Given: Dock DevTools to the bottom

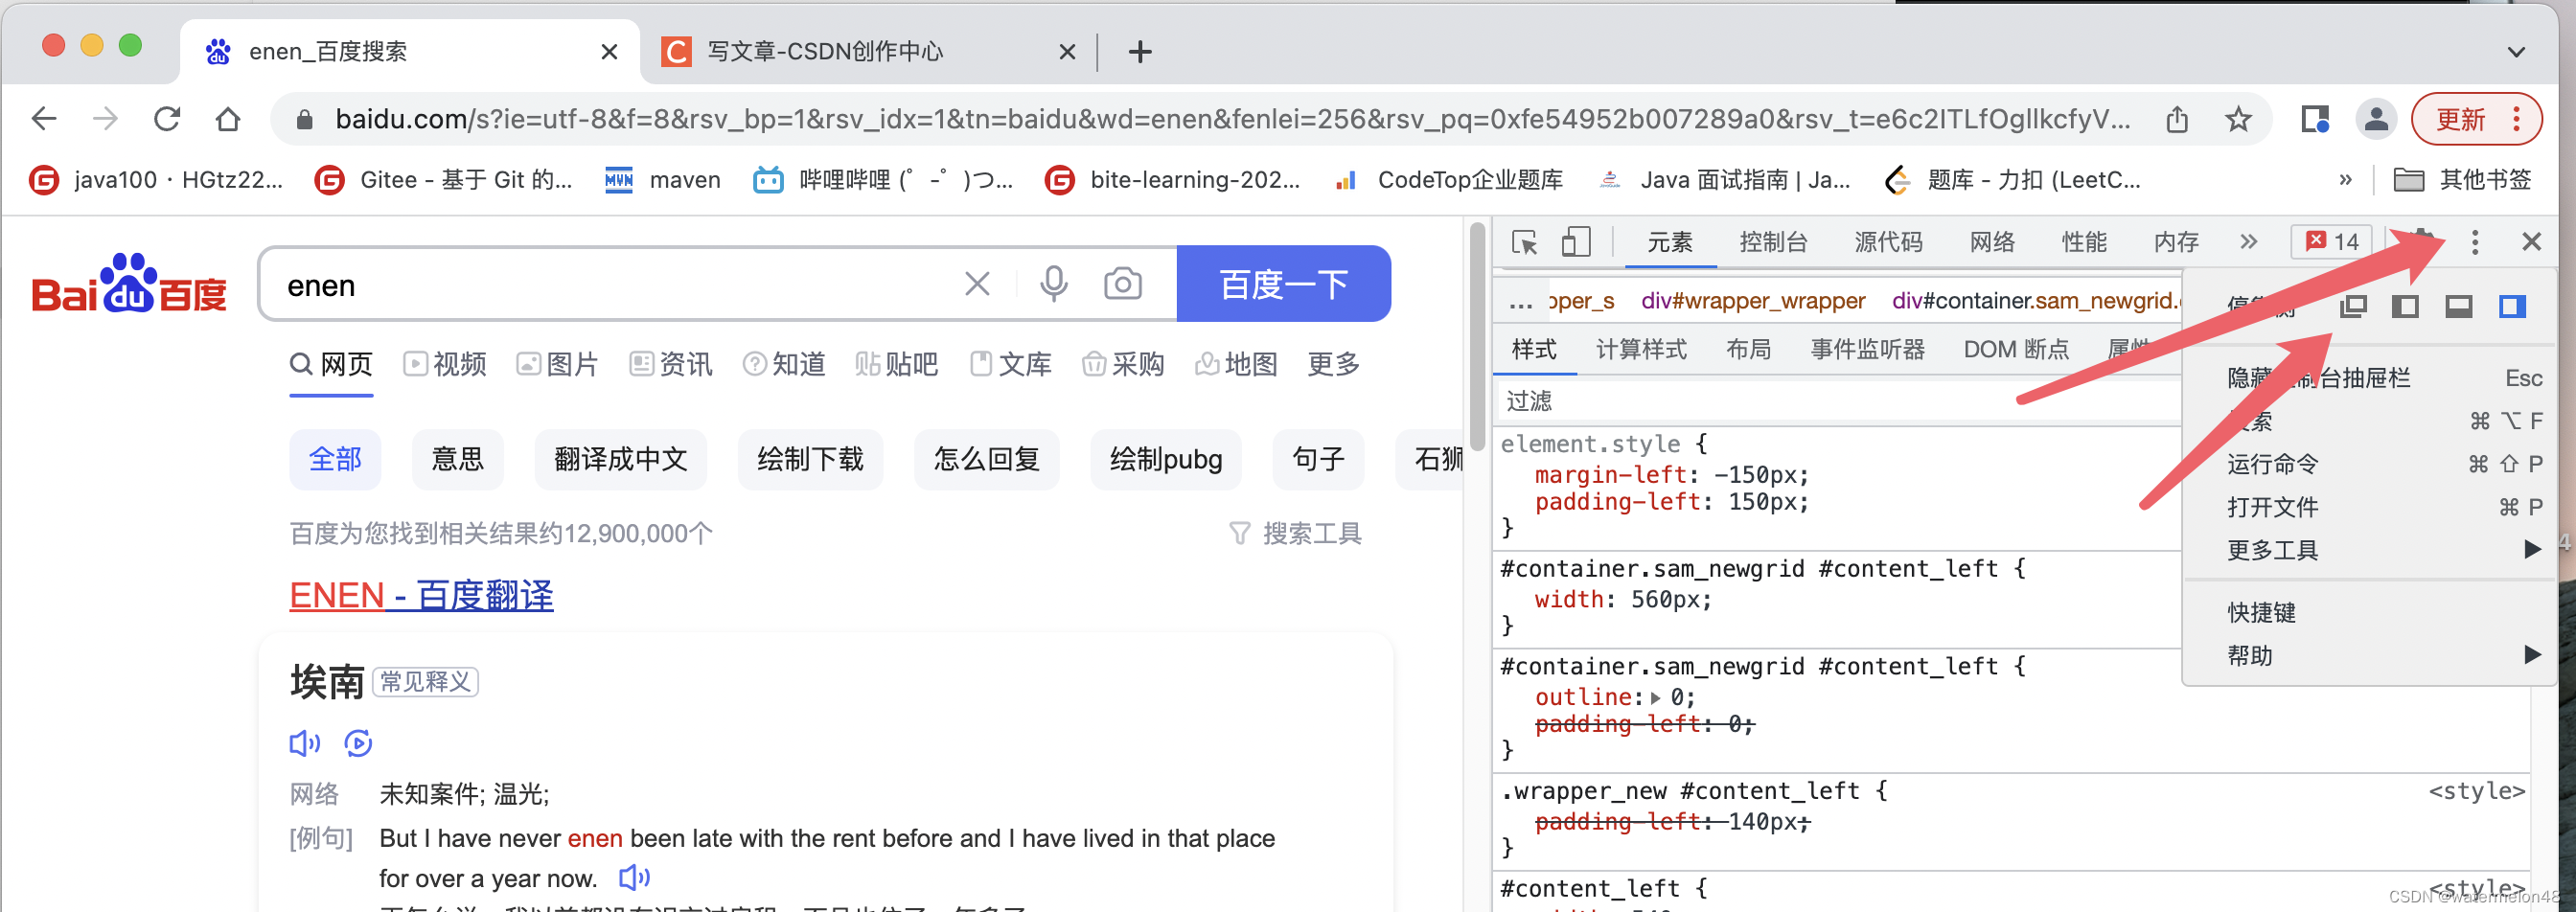Looking at the screenshot, I should tap(2458, 306).
